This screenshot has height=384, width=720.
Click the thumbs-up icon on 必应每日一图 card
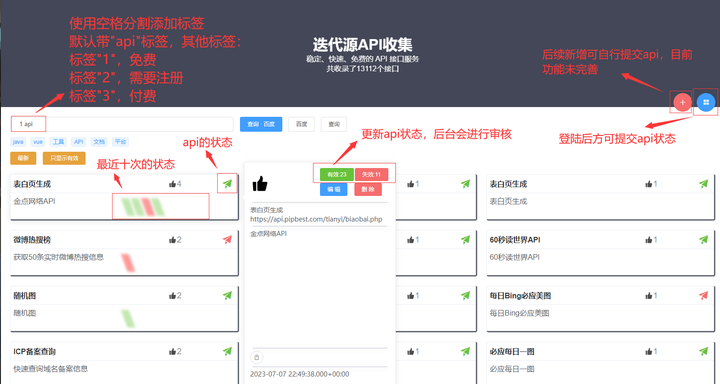coord(648,352)
